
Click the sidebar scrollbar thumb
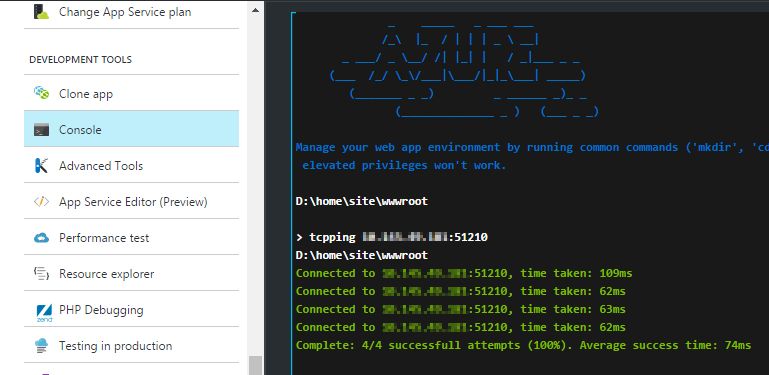pyautogui.click(x=255, y=366)
